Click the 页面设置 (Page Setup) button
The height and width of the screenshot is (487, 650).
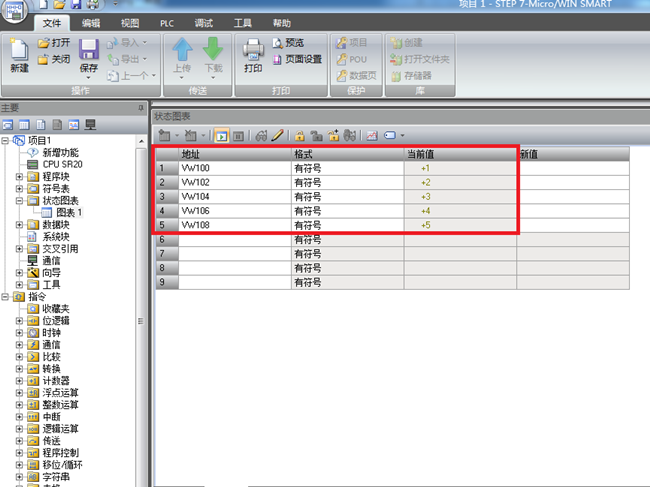pos(298,59)
